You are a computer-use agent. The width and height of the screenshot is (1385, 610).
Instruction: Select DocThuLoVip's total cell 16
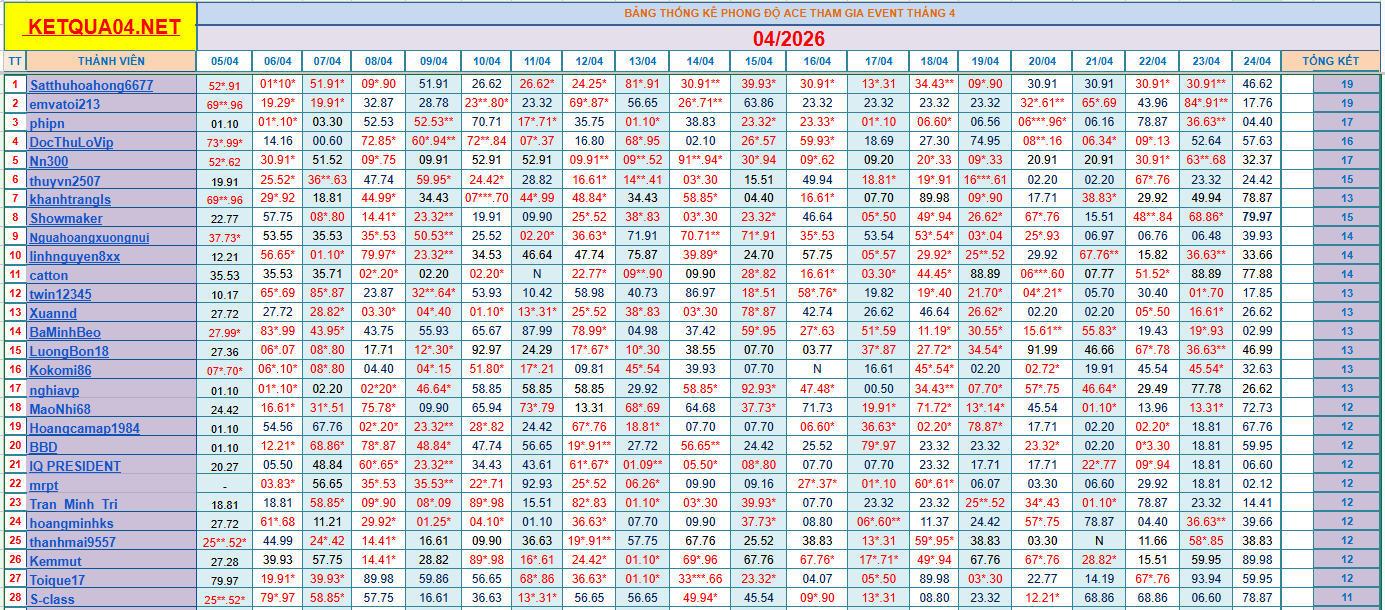click(x=1346, y=142)
